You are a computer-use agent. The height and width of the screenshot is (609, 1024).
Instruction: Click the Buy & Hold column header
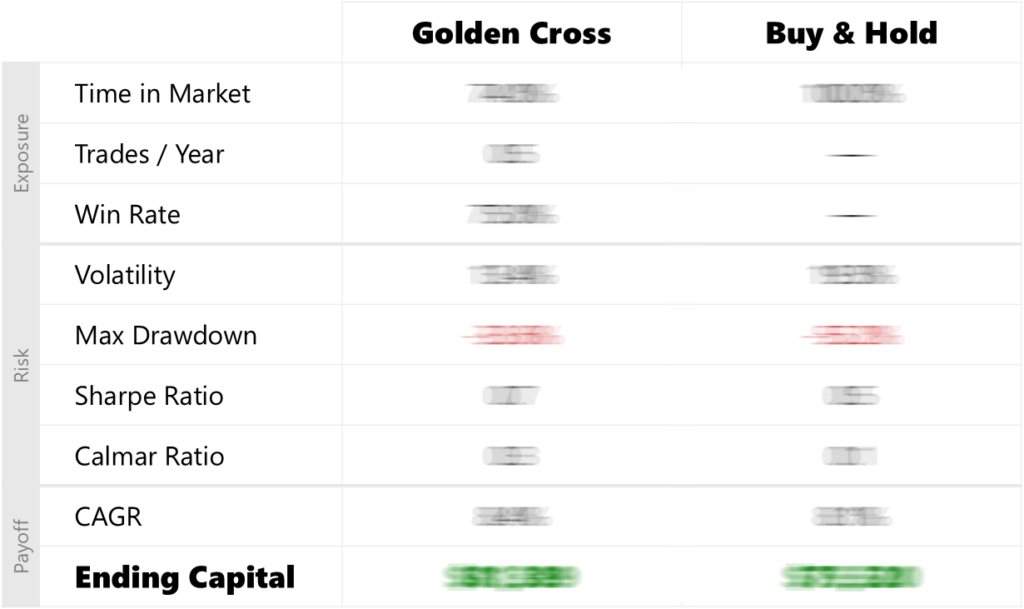851,34
